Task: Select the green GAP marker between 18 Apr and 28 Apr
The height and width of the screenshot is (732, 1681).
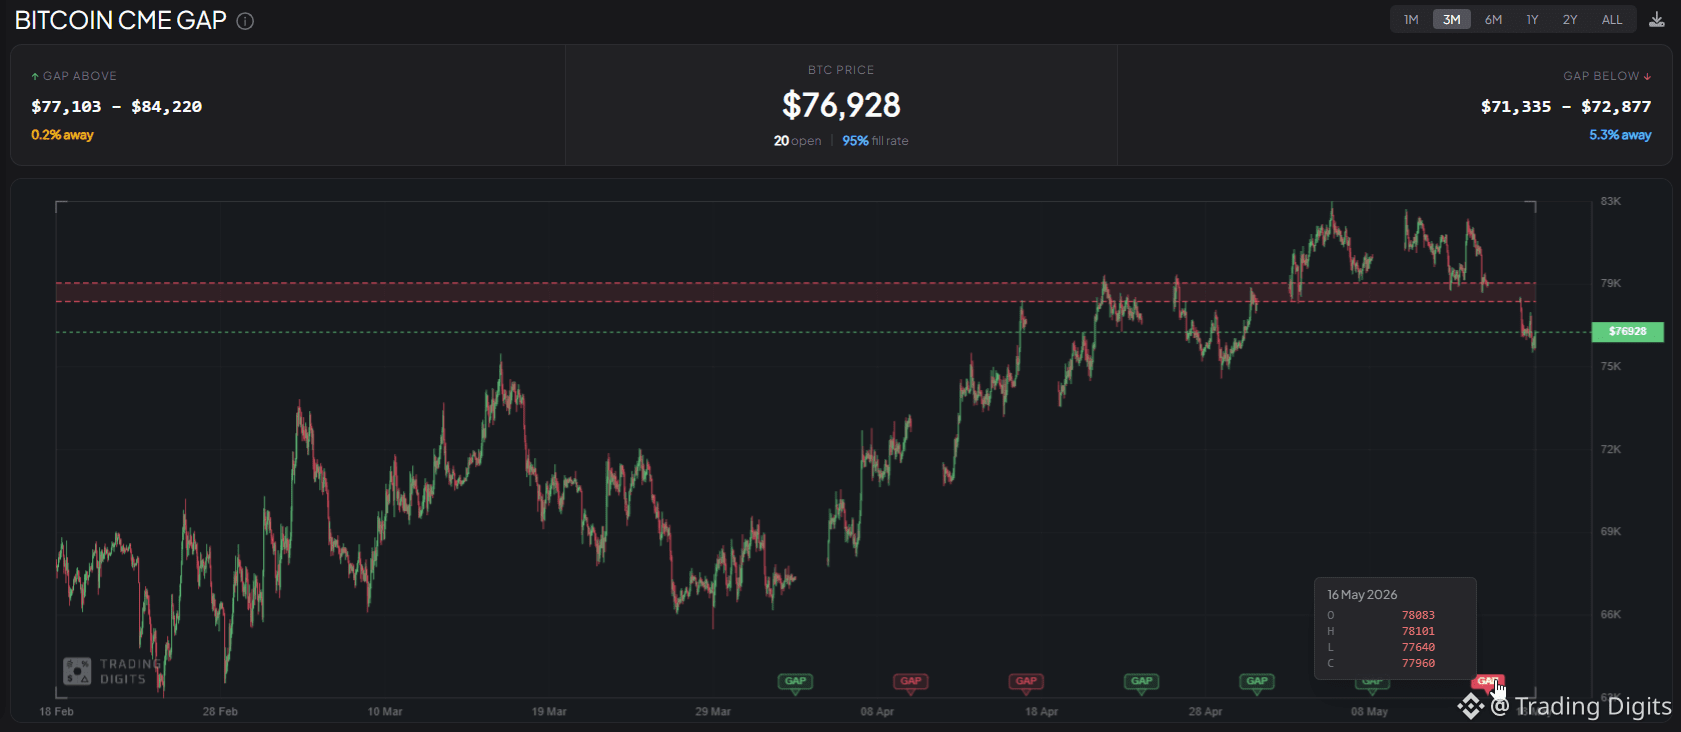Action: coord(1141,682)
